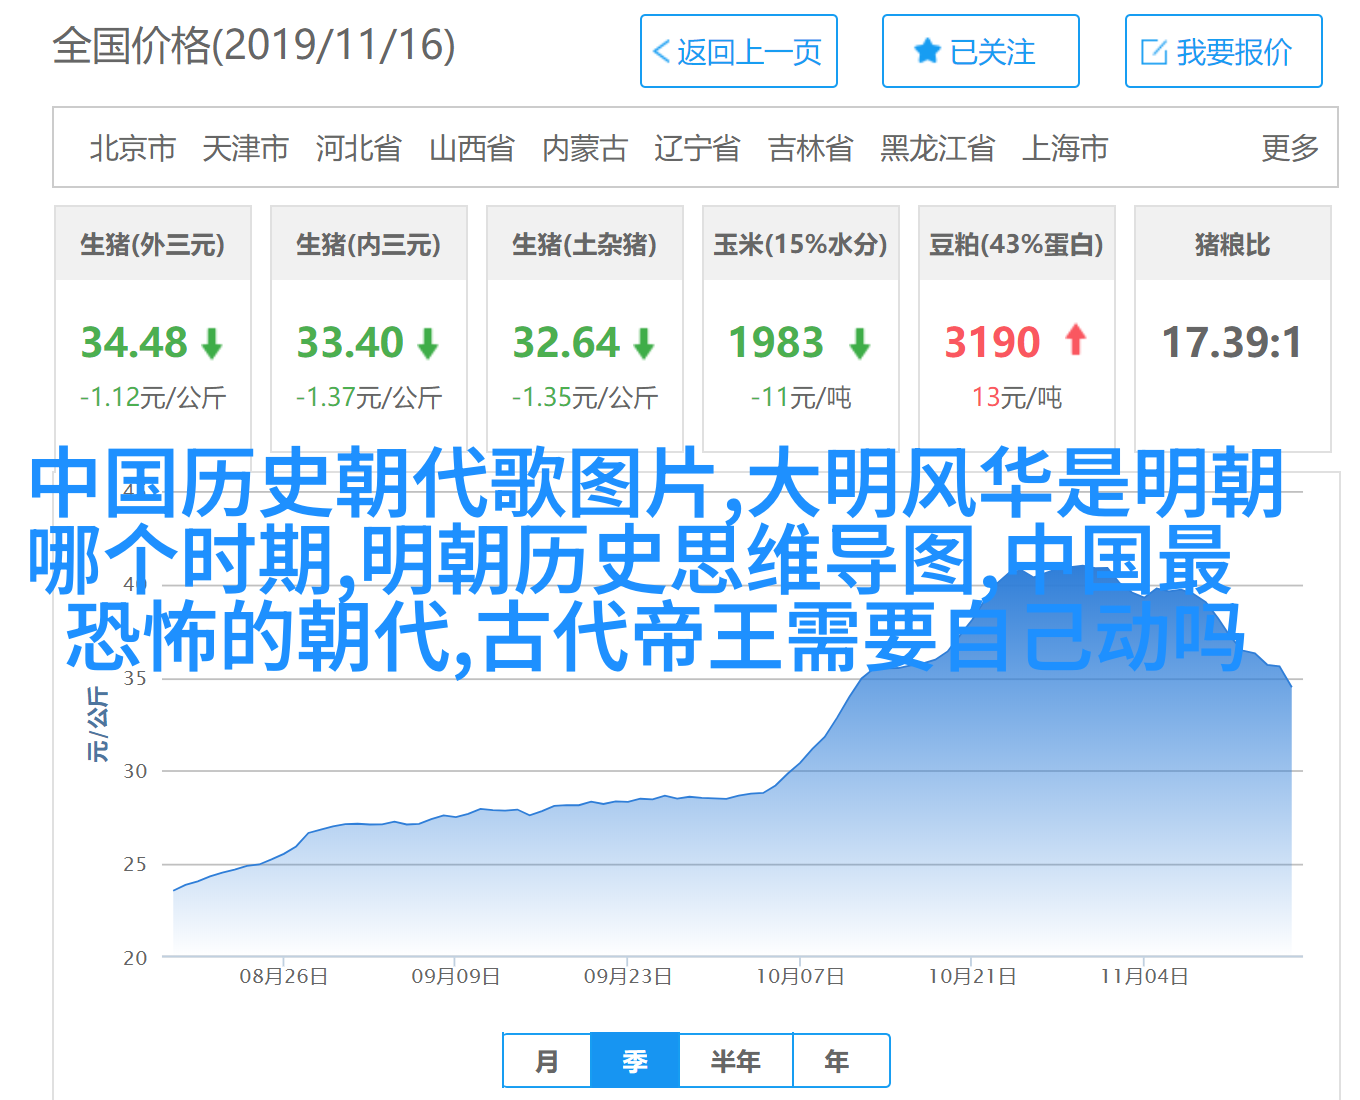Click the 09月23日 axis label

coord(628,976)
